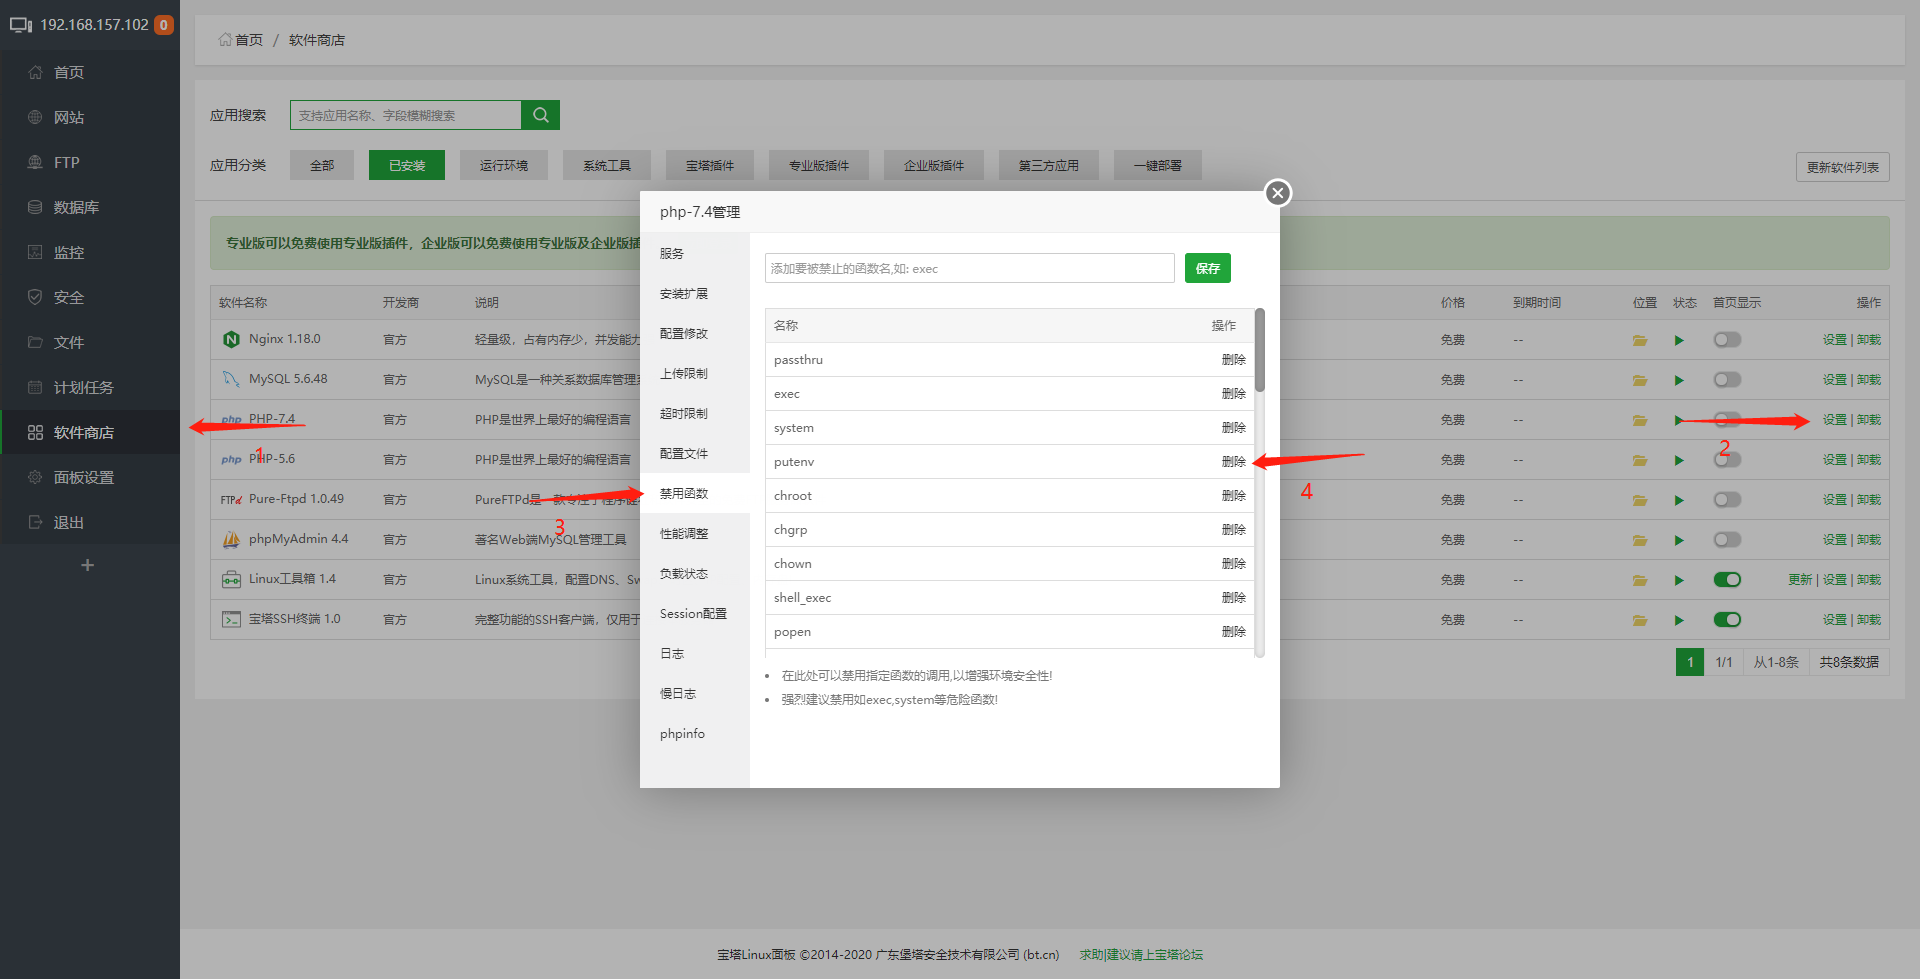
Task: Open folder location icon for Pure-Ftpd row
Action: click(x=1640, y=500)
